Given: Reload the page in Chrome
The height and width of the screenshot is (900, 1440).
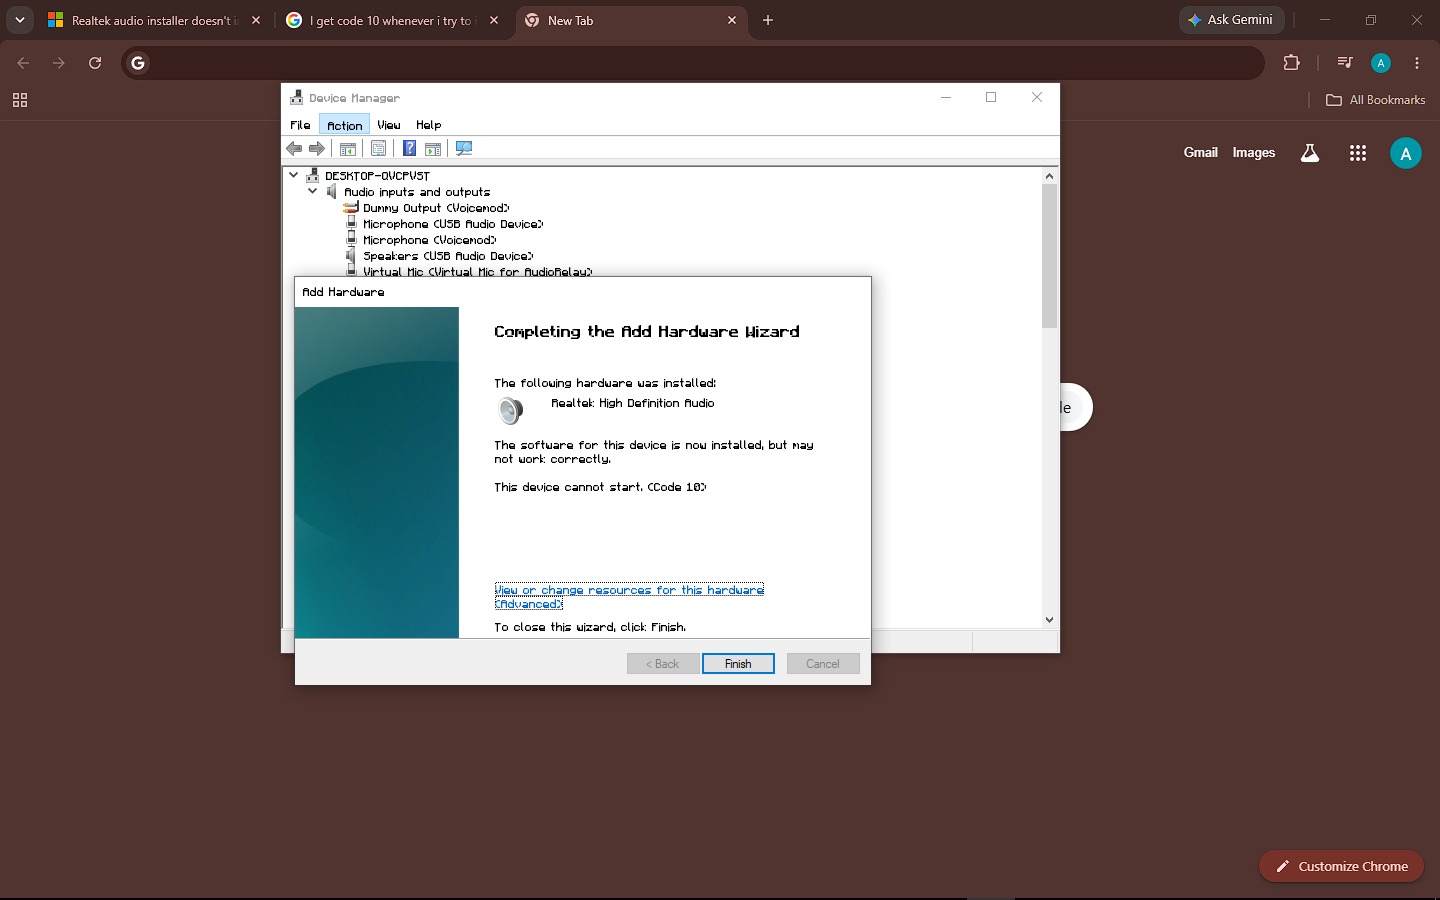Looking at the screenshot, I should pos(95,63).
